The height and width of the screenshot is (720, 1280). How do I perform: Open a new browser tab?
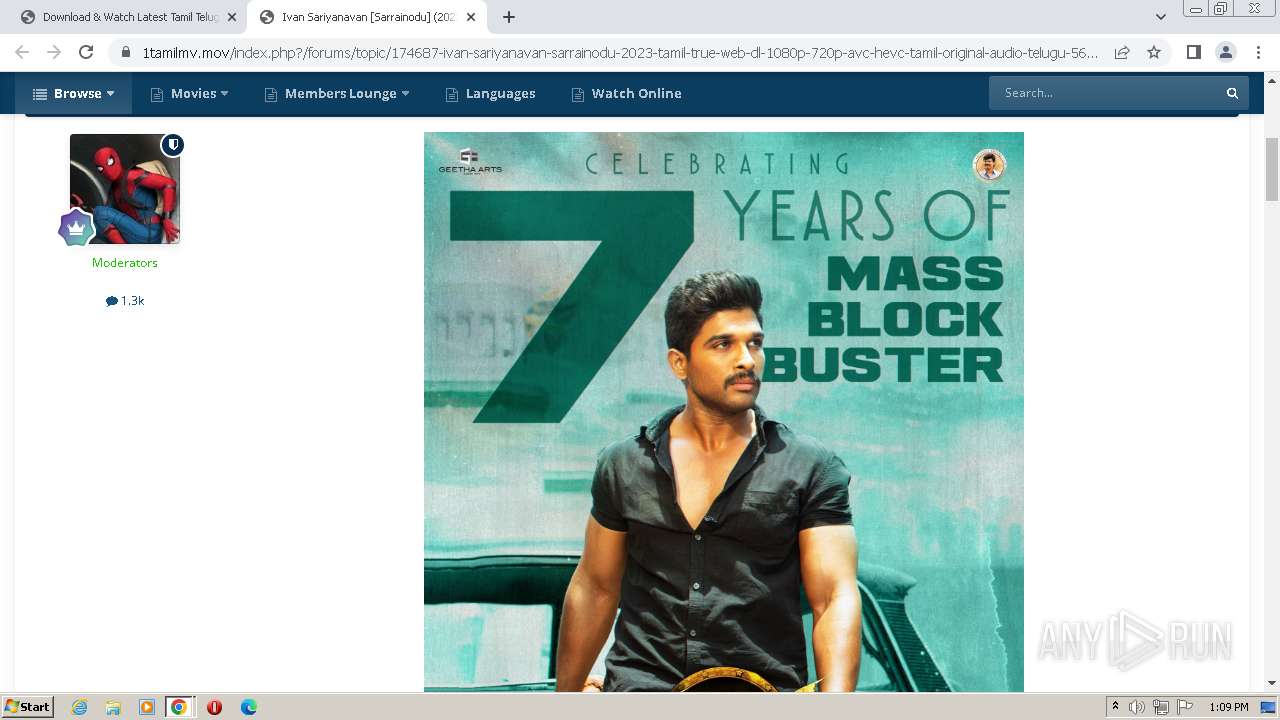[x=509, y=17]
